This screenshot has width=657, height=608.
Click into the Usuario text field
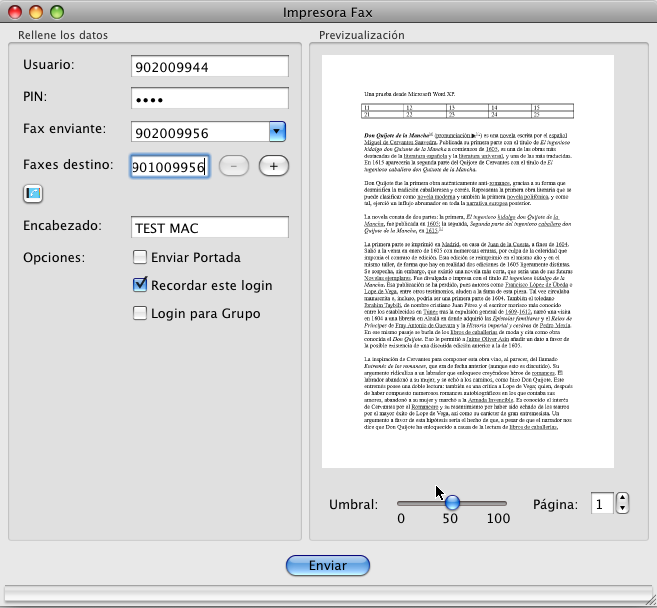(209, 67)
